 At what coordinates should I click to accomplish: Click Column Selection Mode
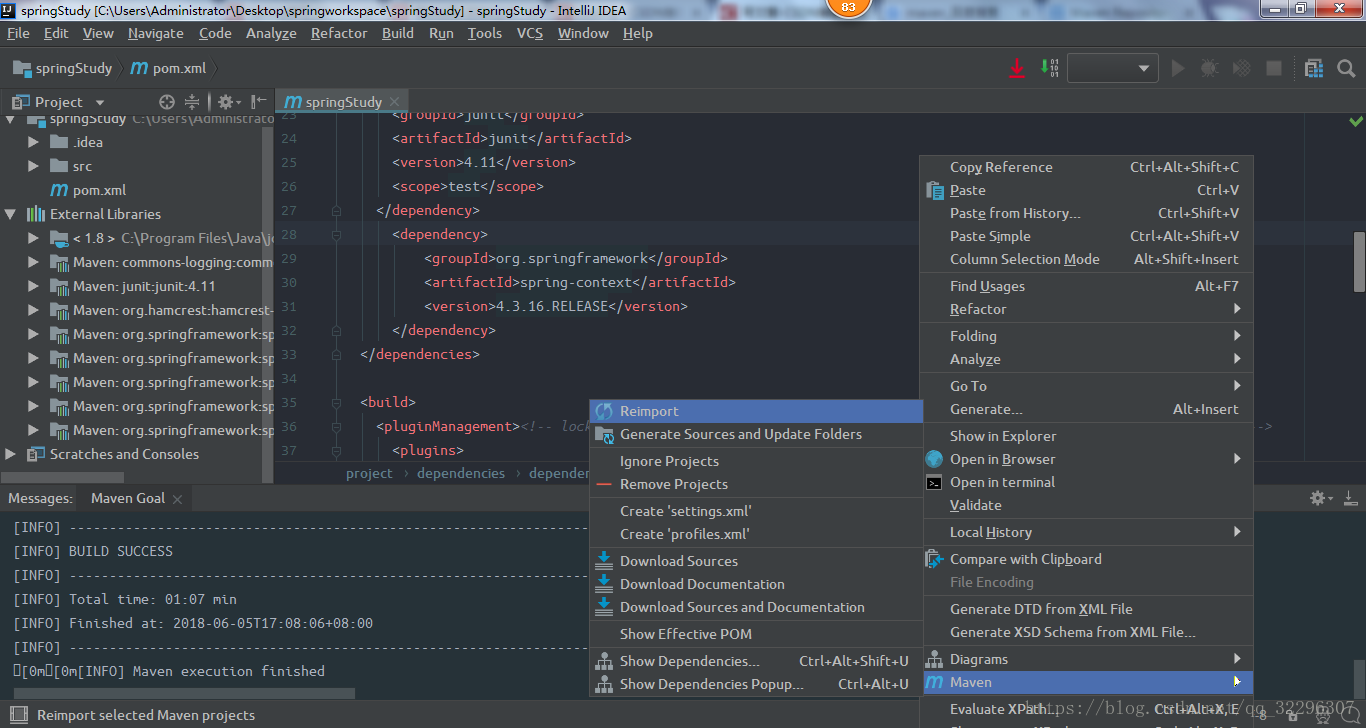1086,259
